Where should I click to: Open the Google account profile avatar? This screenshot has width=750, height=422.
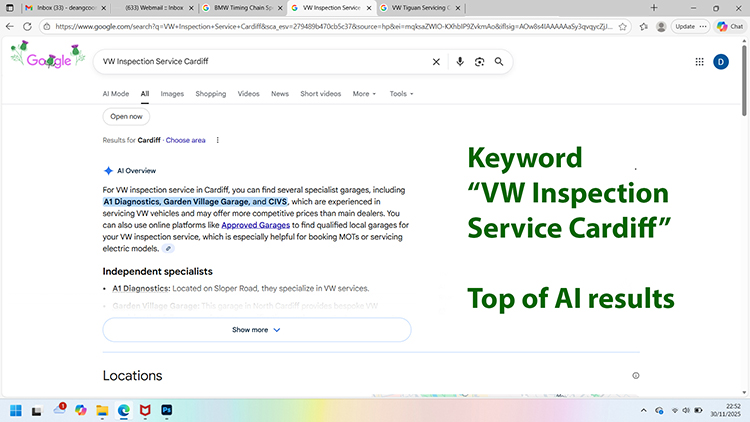coord(721,62)
